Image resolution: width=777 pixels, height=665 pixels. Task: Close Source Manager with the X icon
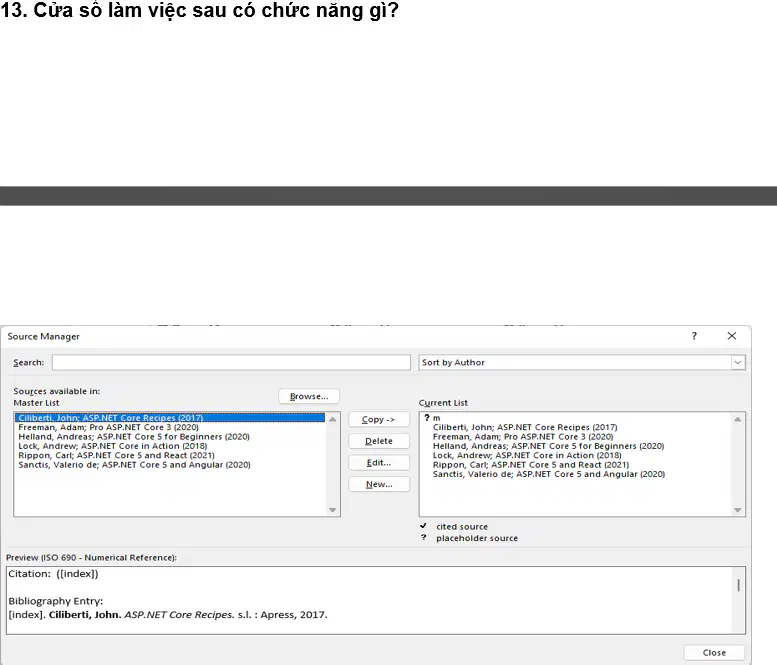(731, 336)
